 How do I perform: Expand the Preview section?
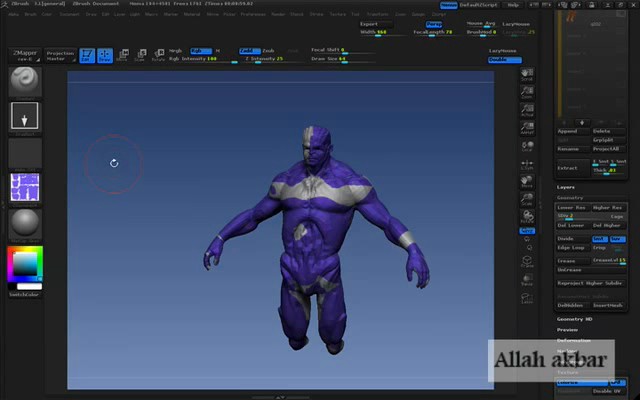pyautogui.click(x=567, y=330)
